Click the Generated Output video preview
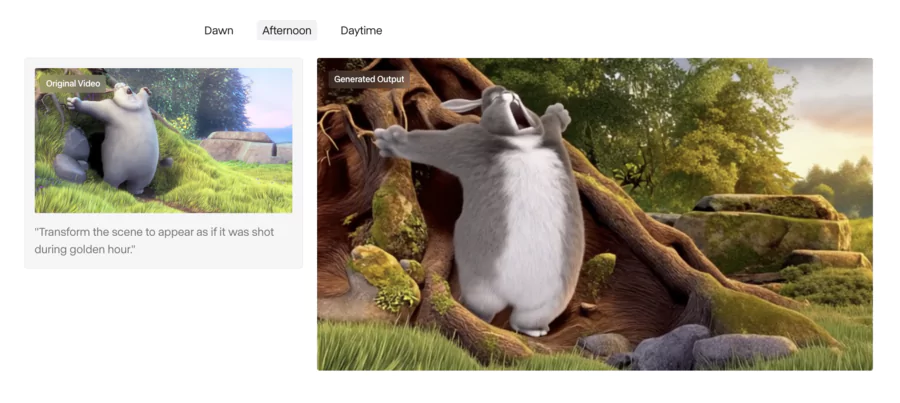Image resolution: width=900 pixels, height=403 pixels. tap(595, 214)
